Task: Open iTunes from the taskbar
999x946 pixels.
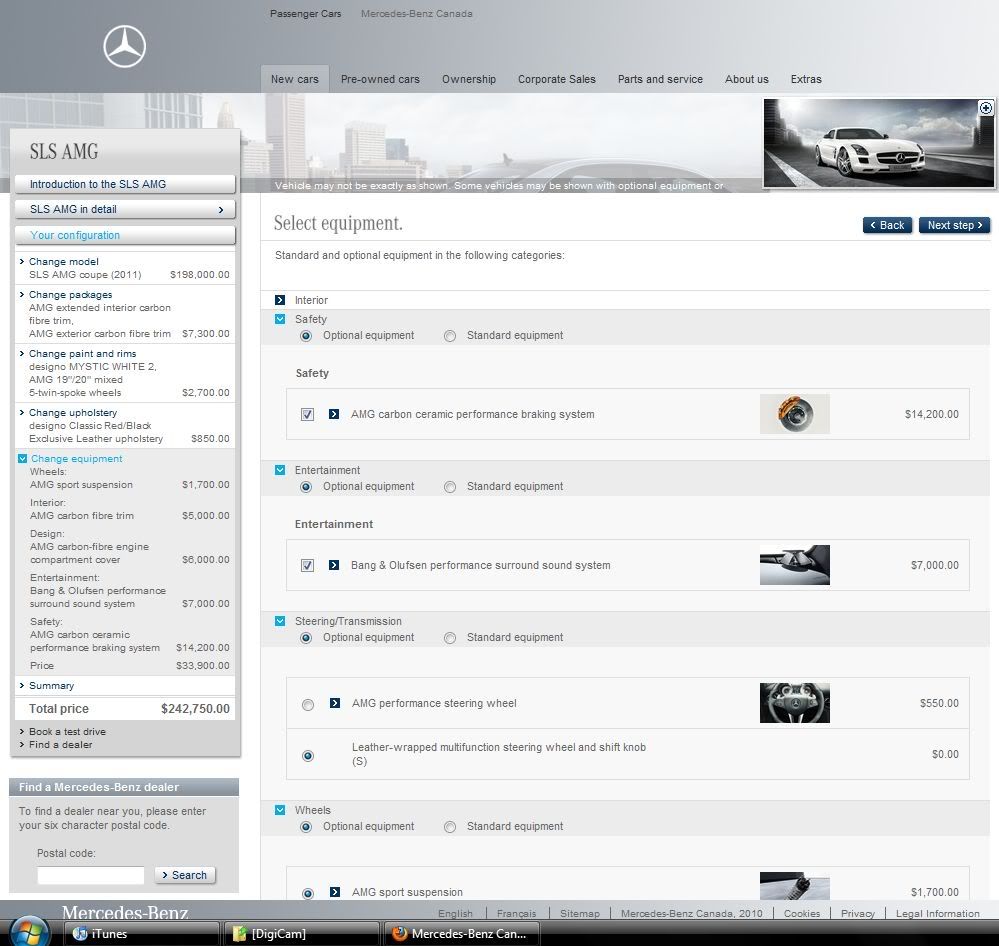Action: point(141,933)
